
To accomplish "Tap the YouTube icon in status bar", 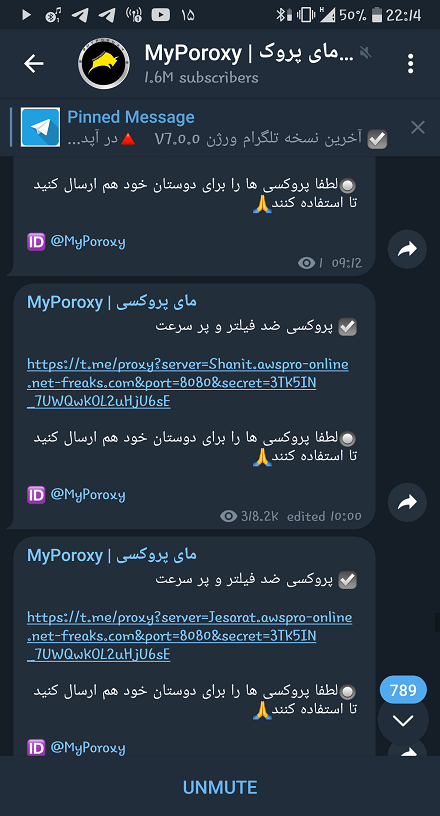I will click(161, 15).
